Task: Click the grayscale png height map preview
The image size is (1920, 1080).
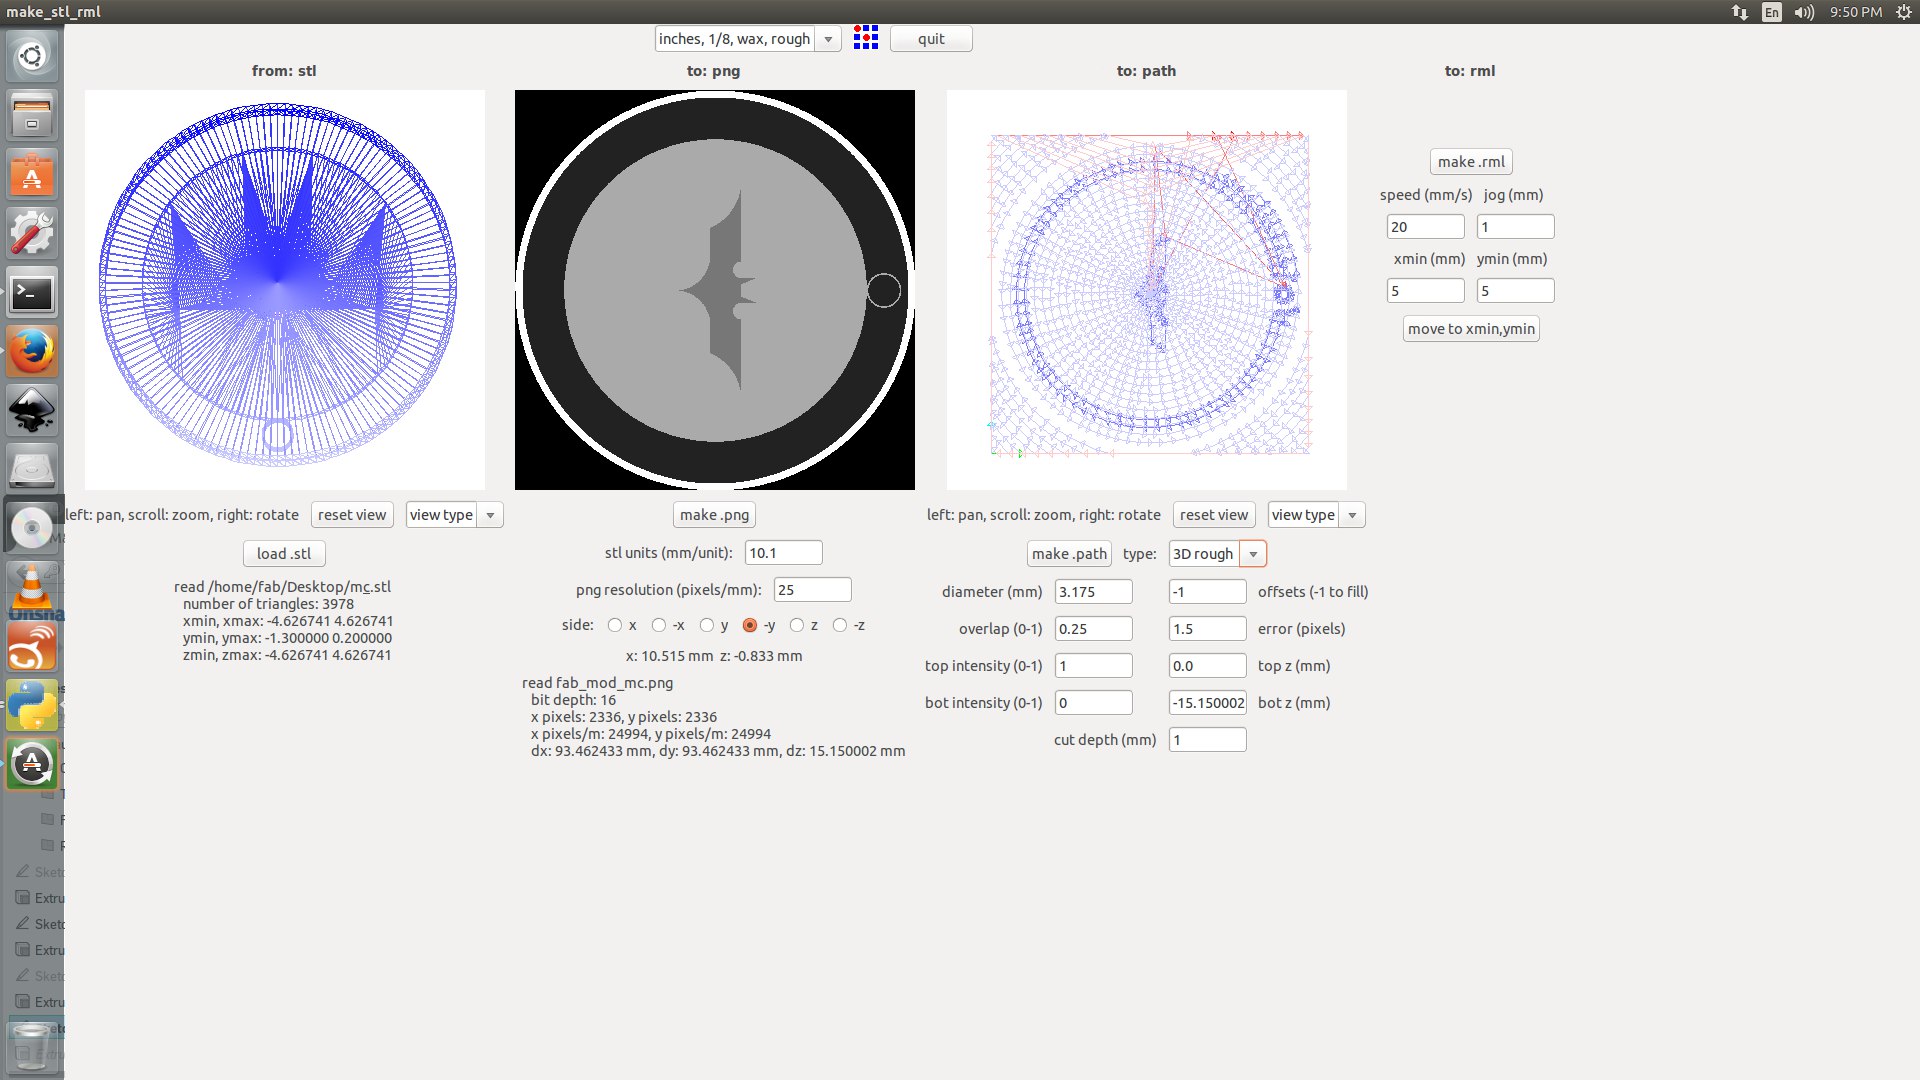Action: click(x=715, y=290)
